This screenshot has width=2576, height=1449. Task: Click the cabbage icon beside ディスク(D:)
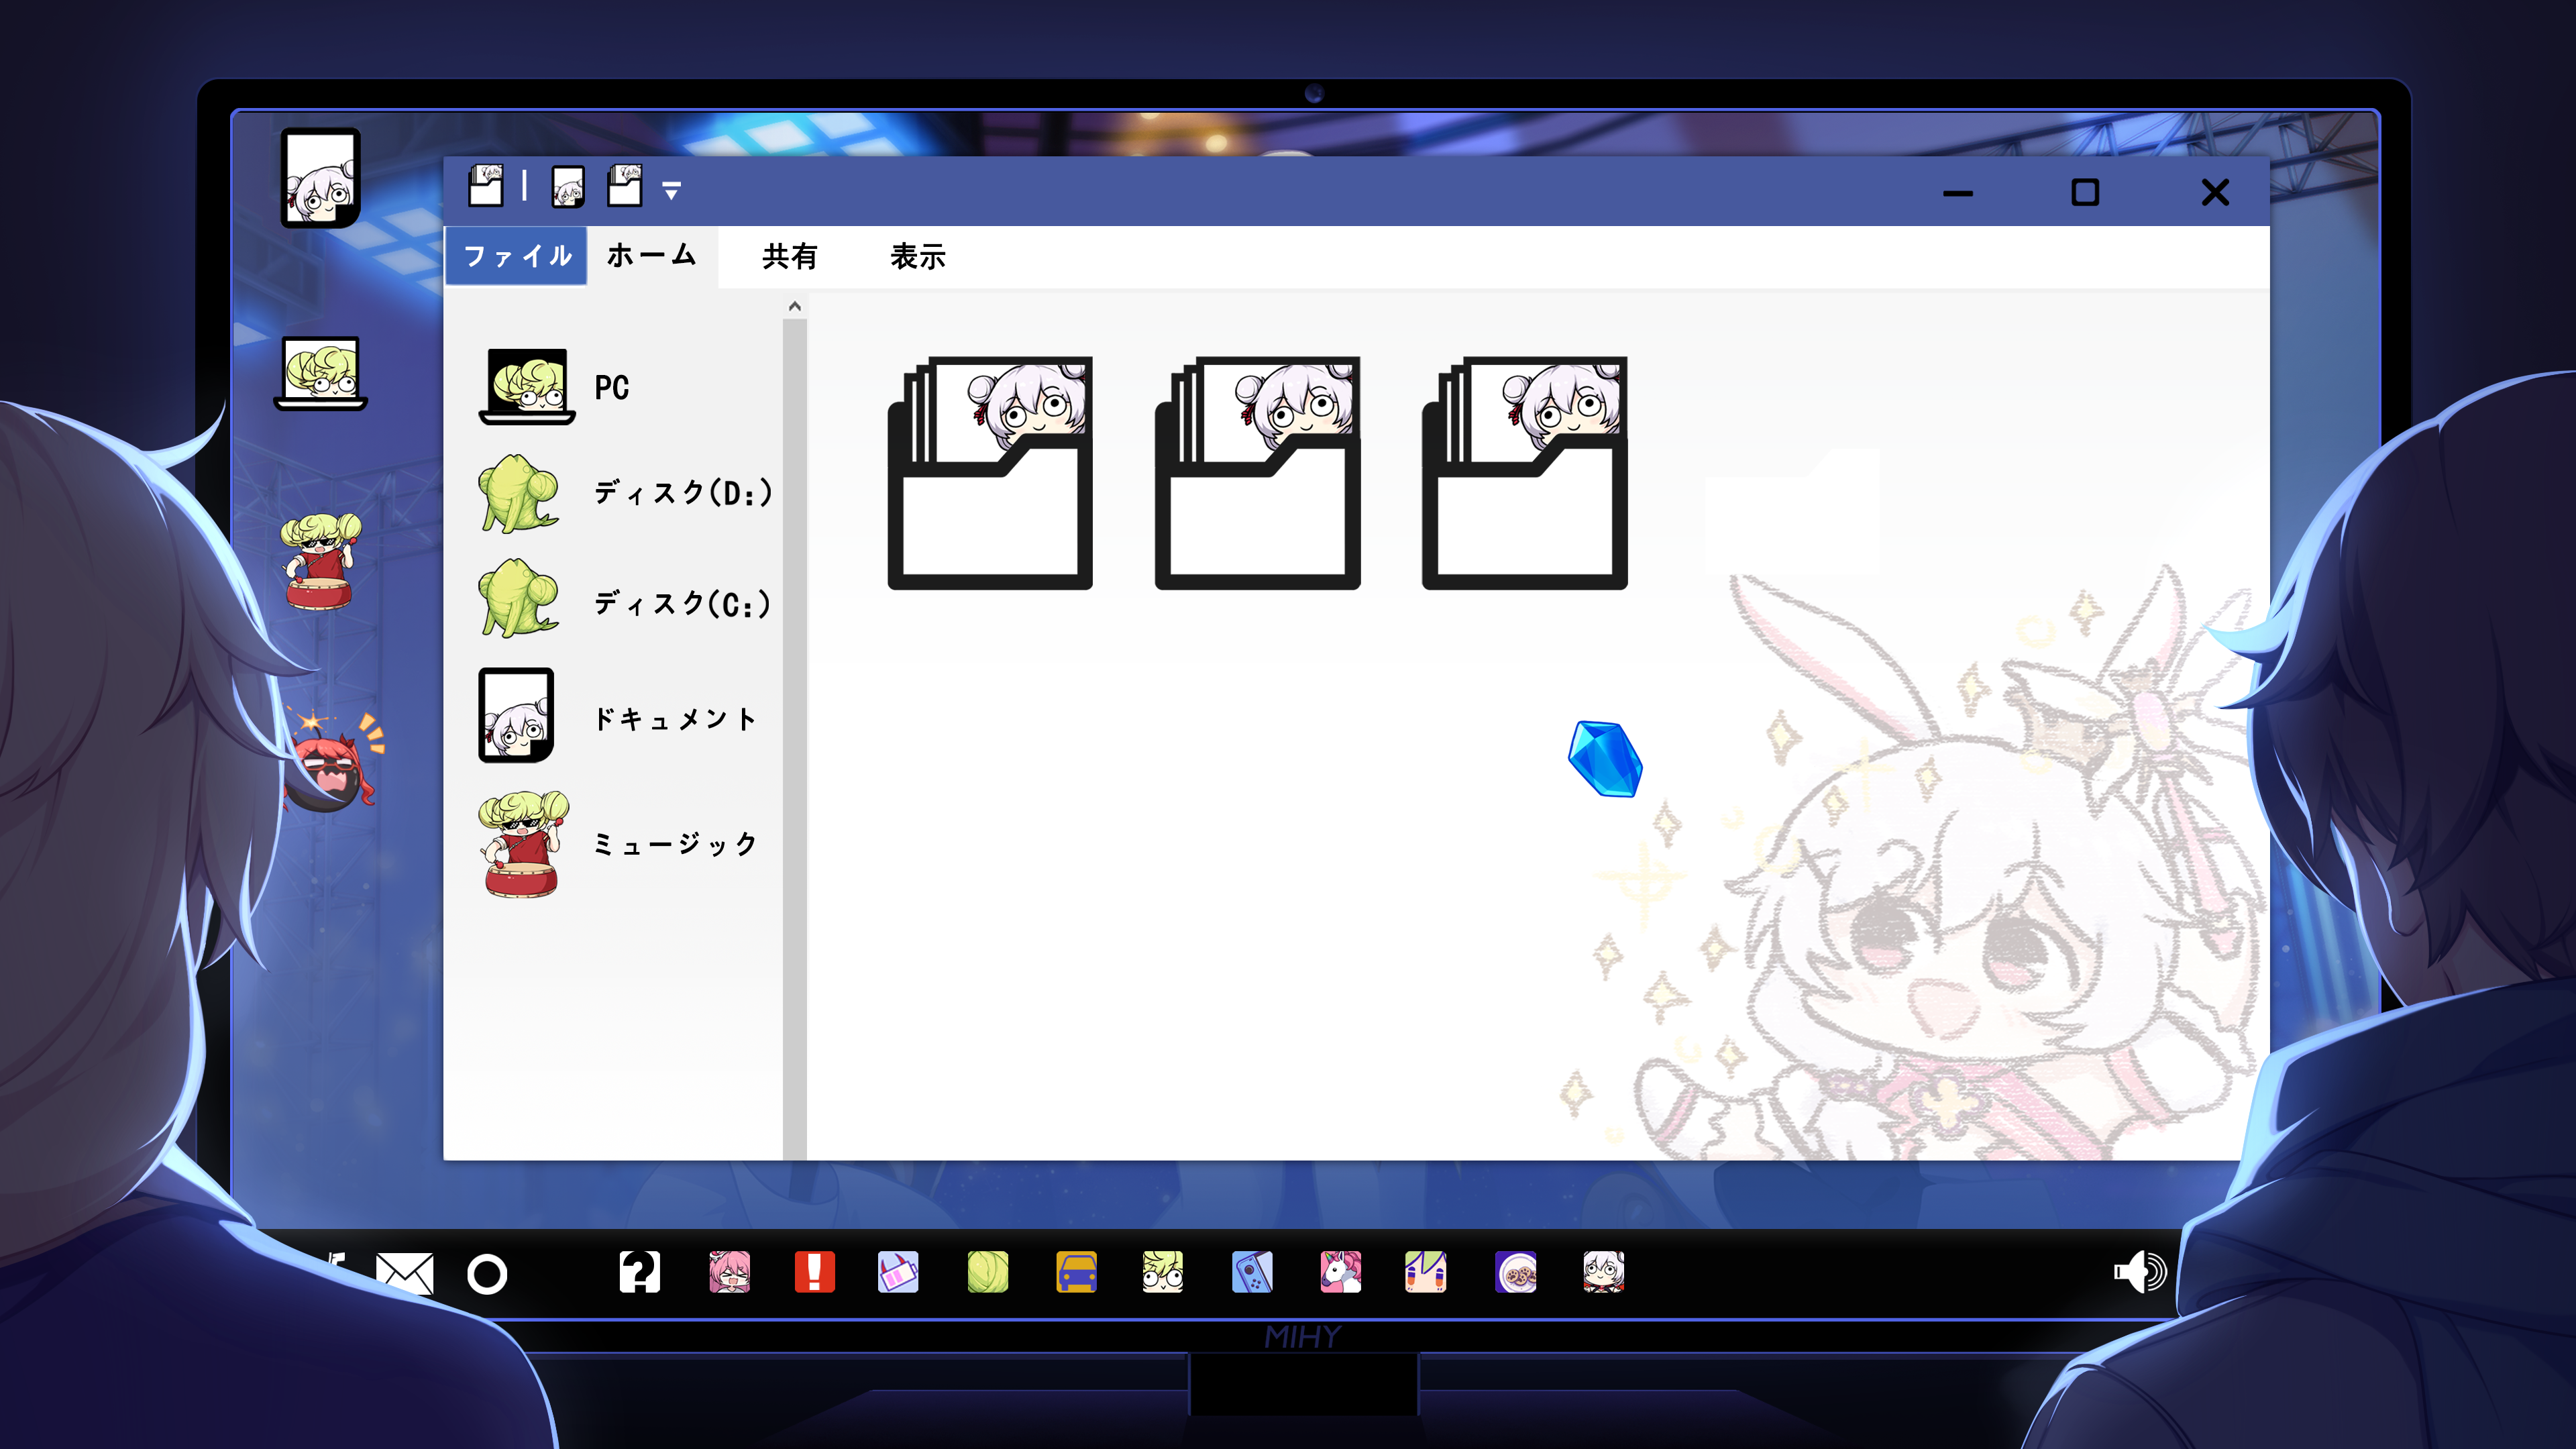point(518,494)
